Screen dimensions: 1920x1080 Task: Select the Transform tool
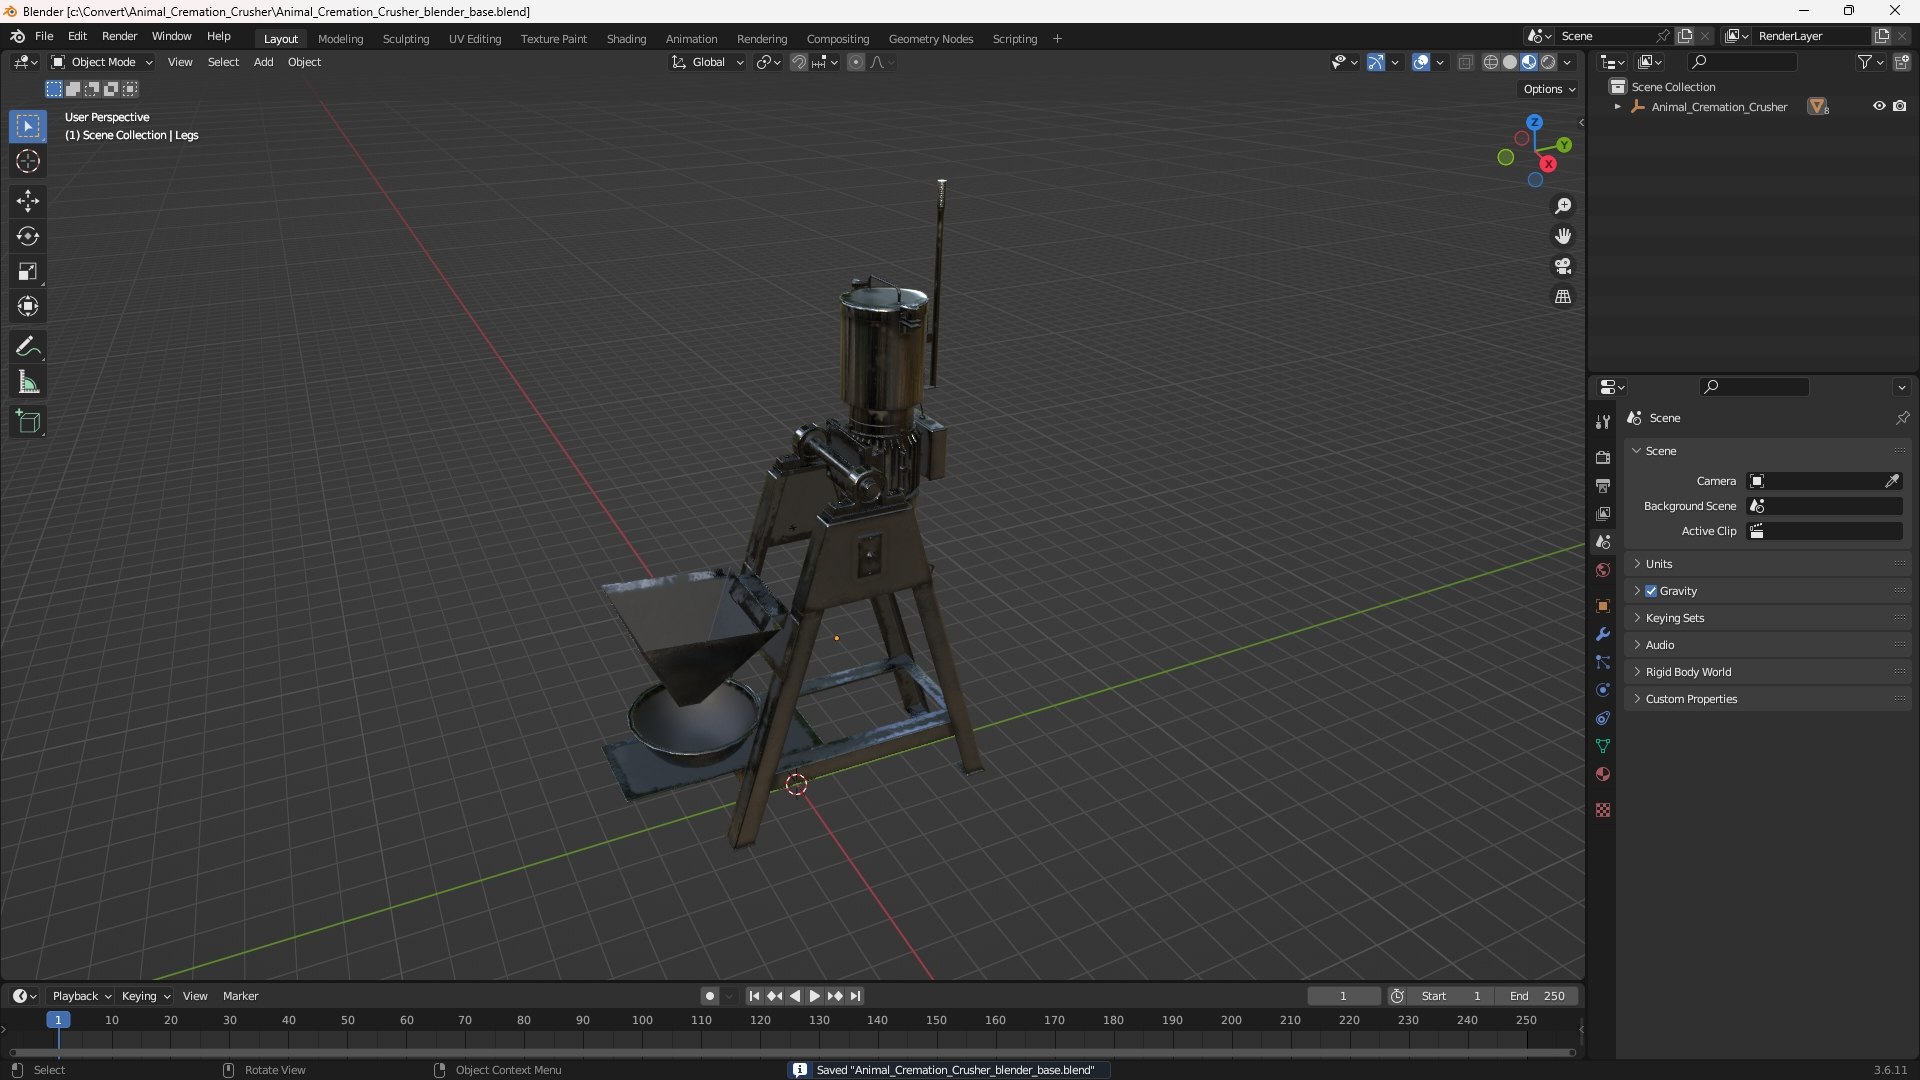(x=27, y=306)
